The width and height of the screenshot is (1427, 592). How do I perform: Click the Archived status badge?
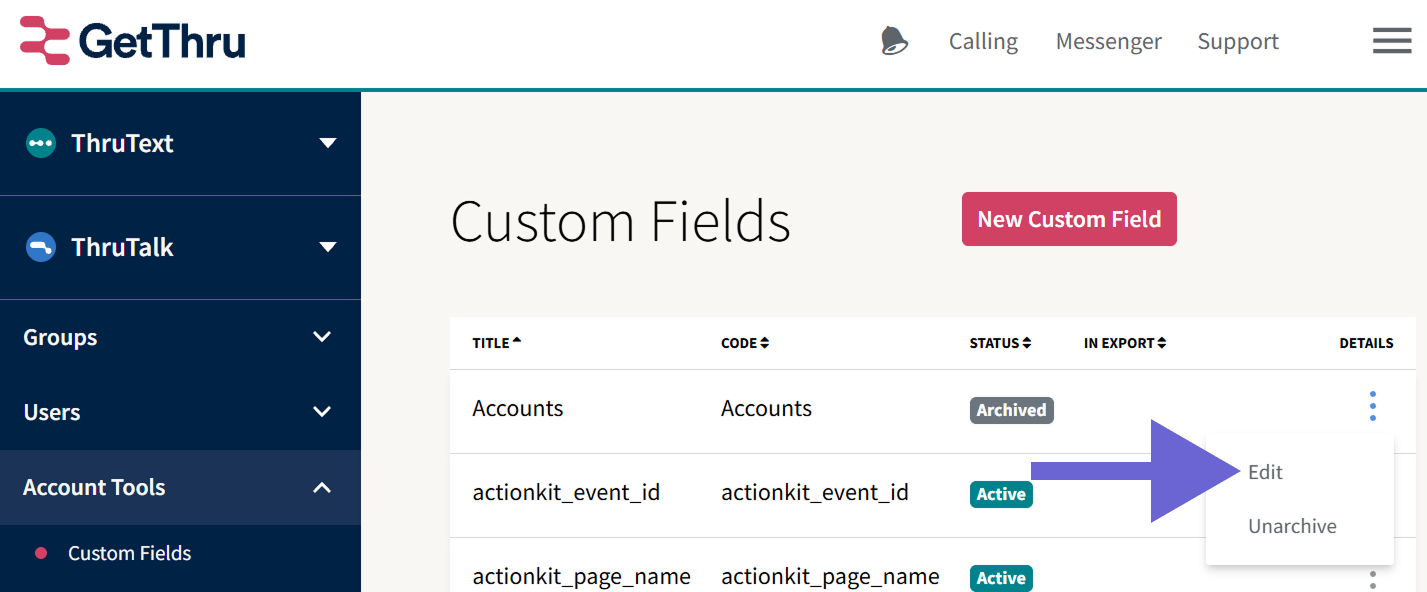click(1011, 410)
